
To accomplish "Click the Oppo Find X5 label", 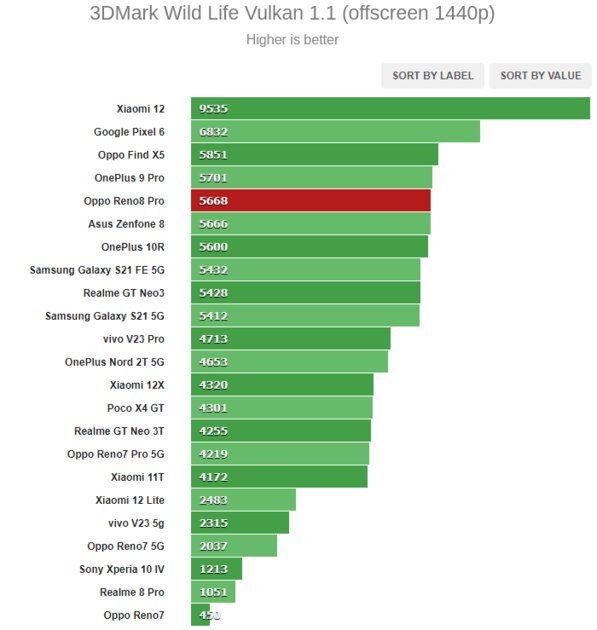I will pos(131,155).
